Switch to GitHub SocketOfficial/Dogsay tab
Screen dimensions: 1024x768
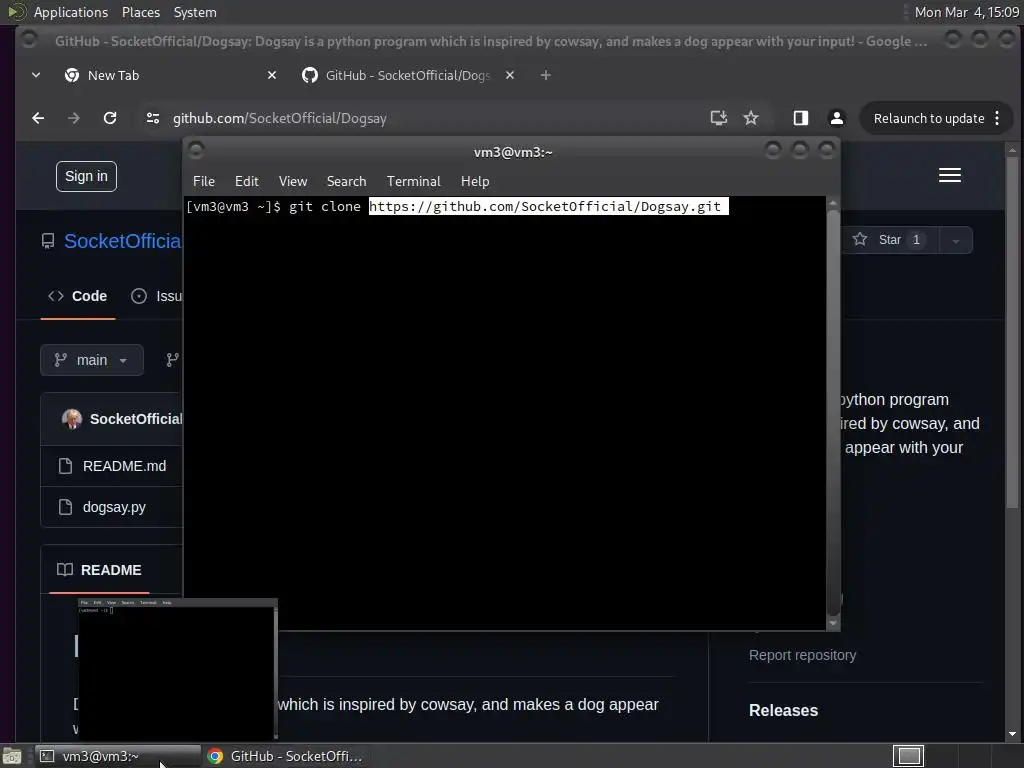tap(408, 75)
